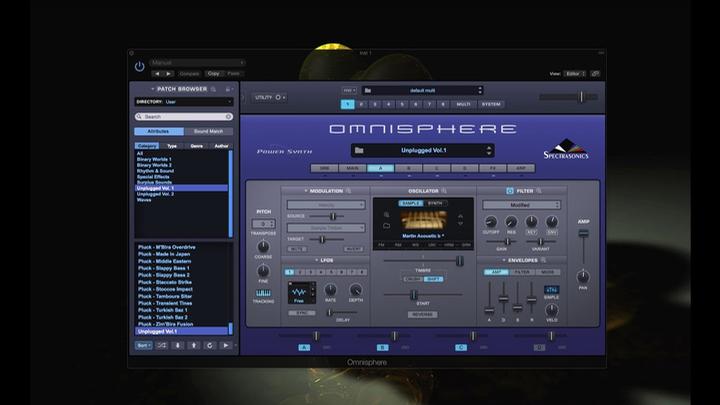
Task: Open the Modulation zoom magnifier icon
Action: [349, 191]
